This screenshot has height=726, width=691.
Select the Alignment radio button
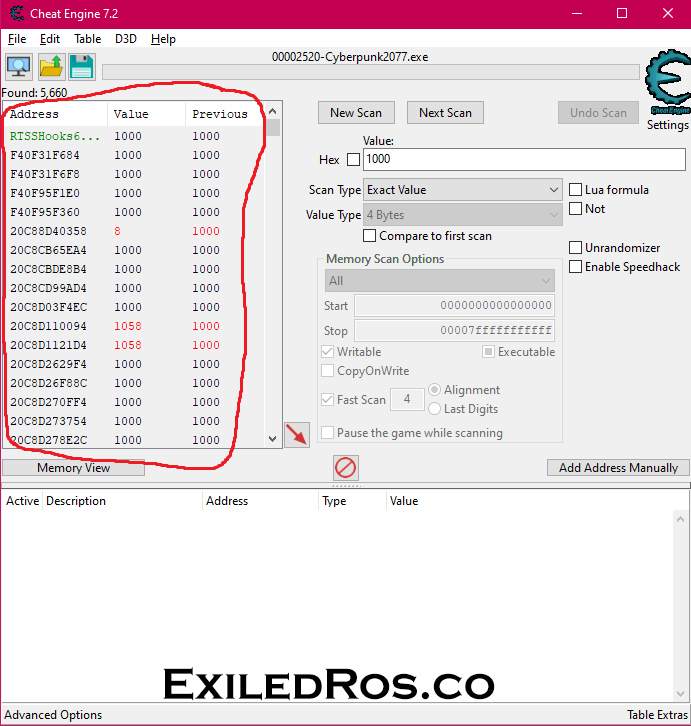tap(434, 390)
